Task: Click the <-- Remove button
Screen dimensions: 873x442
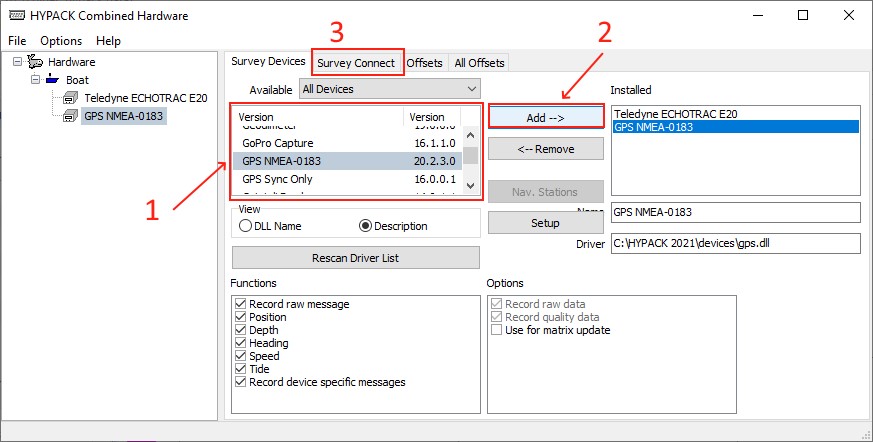Action: (546, 149)
